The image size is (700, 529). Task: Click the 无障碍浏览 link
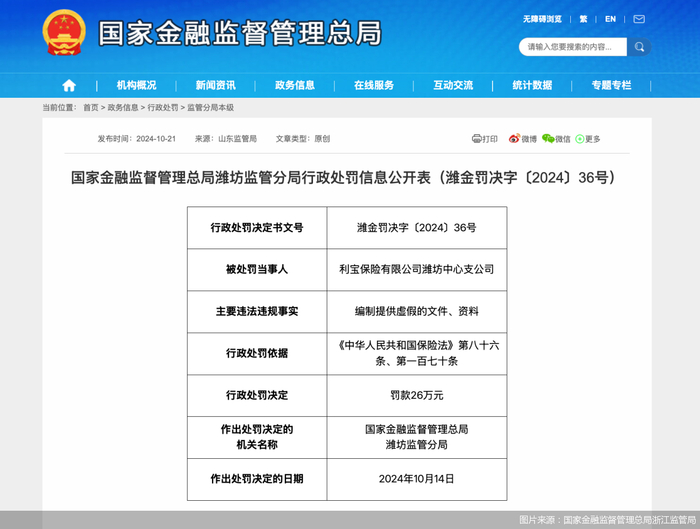pyautogui.click(x=542, y=19)
